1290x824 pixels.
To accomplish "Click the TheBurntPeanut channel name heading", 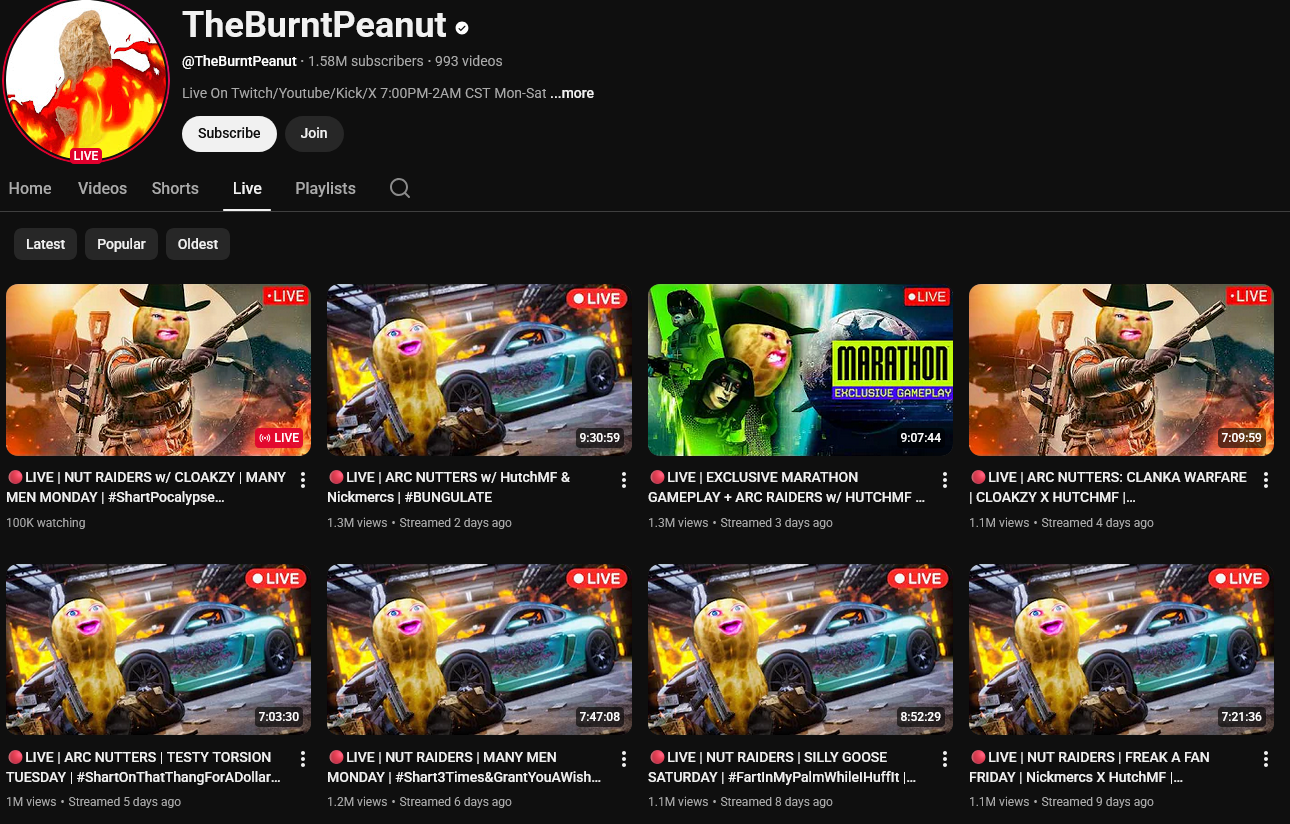I will [314, 26].
